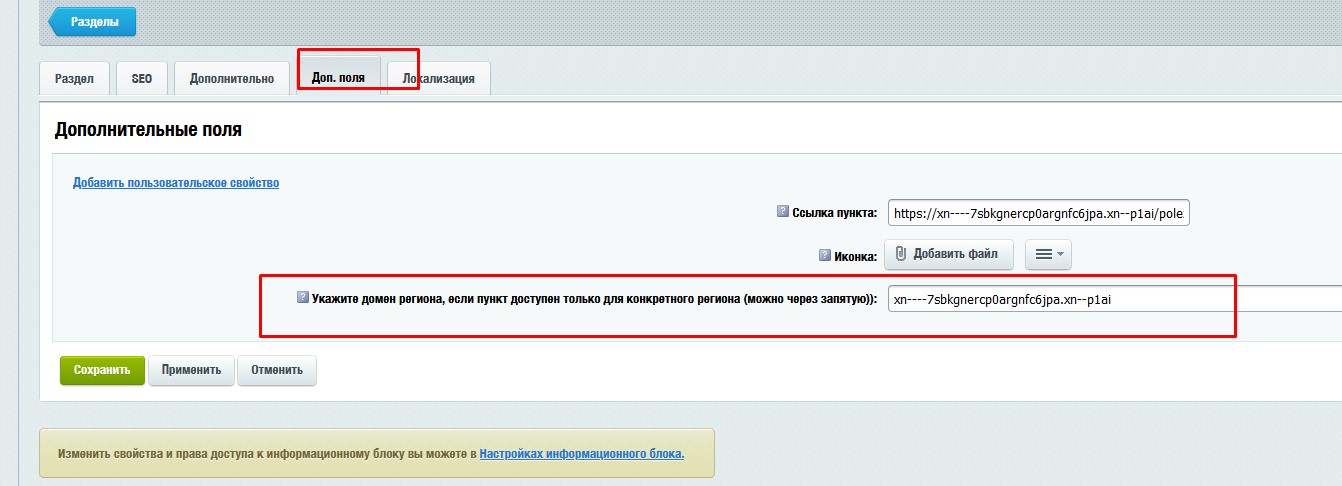Click the Разделы back button
Screen dimensions: 1342x486
click(92, 21)
